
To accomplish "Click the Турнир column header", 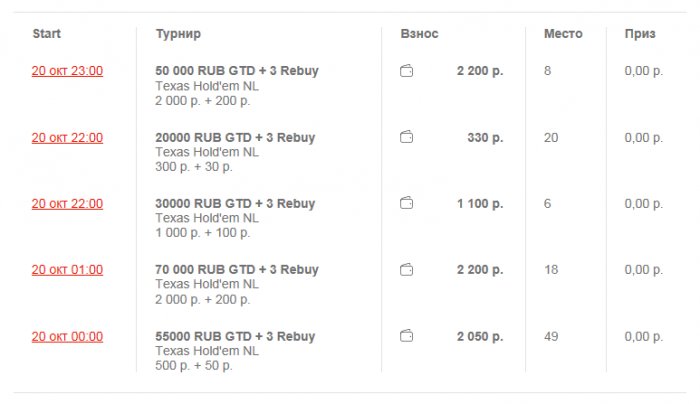I will [178, 34].
